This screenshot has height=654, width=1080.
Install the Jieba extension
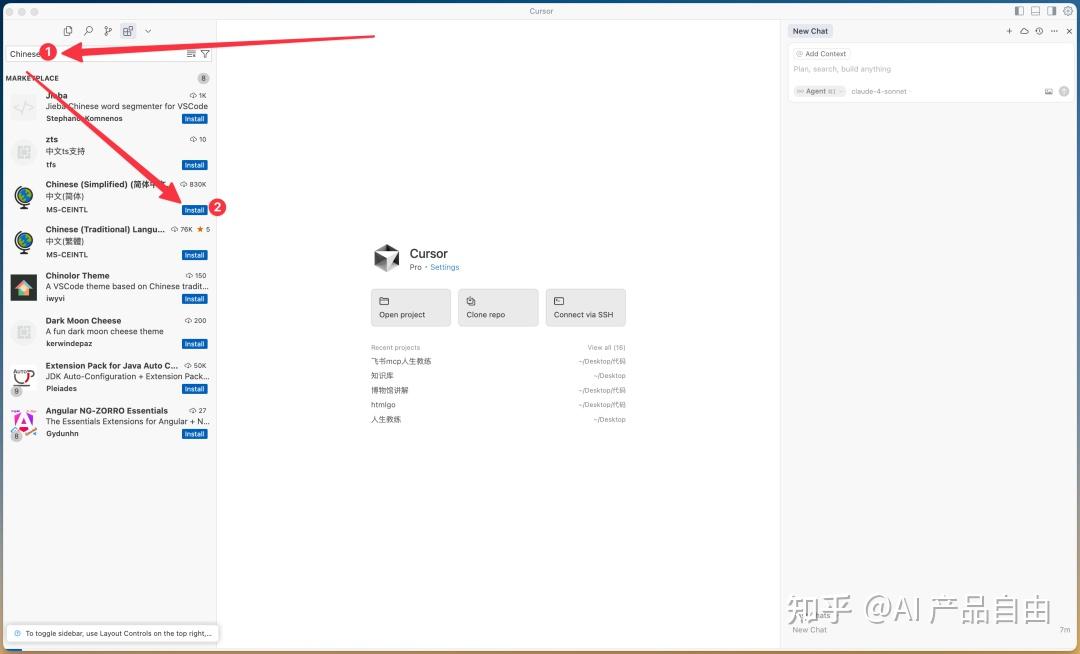pyautogui.click(x=194, y=119)
